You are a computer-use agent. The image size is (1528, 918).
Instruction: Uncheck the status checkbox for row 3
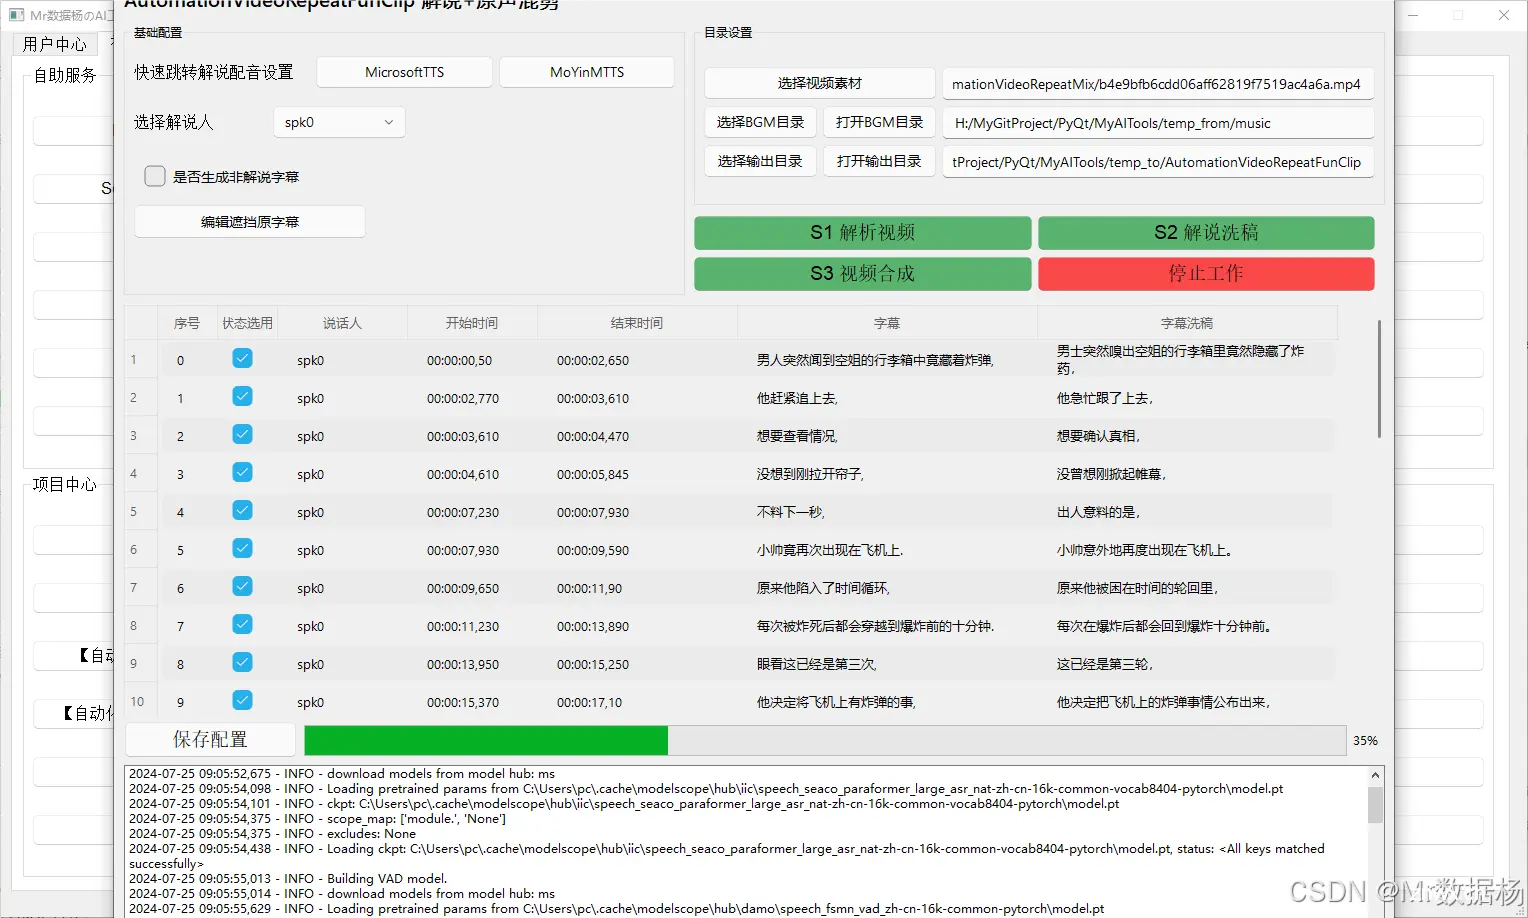tap(242, 472)
